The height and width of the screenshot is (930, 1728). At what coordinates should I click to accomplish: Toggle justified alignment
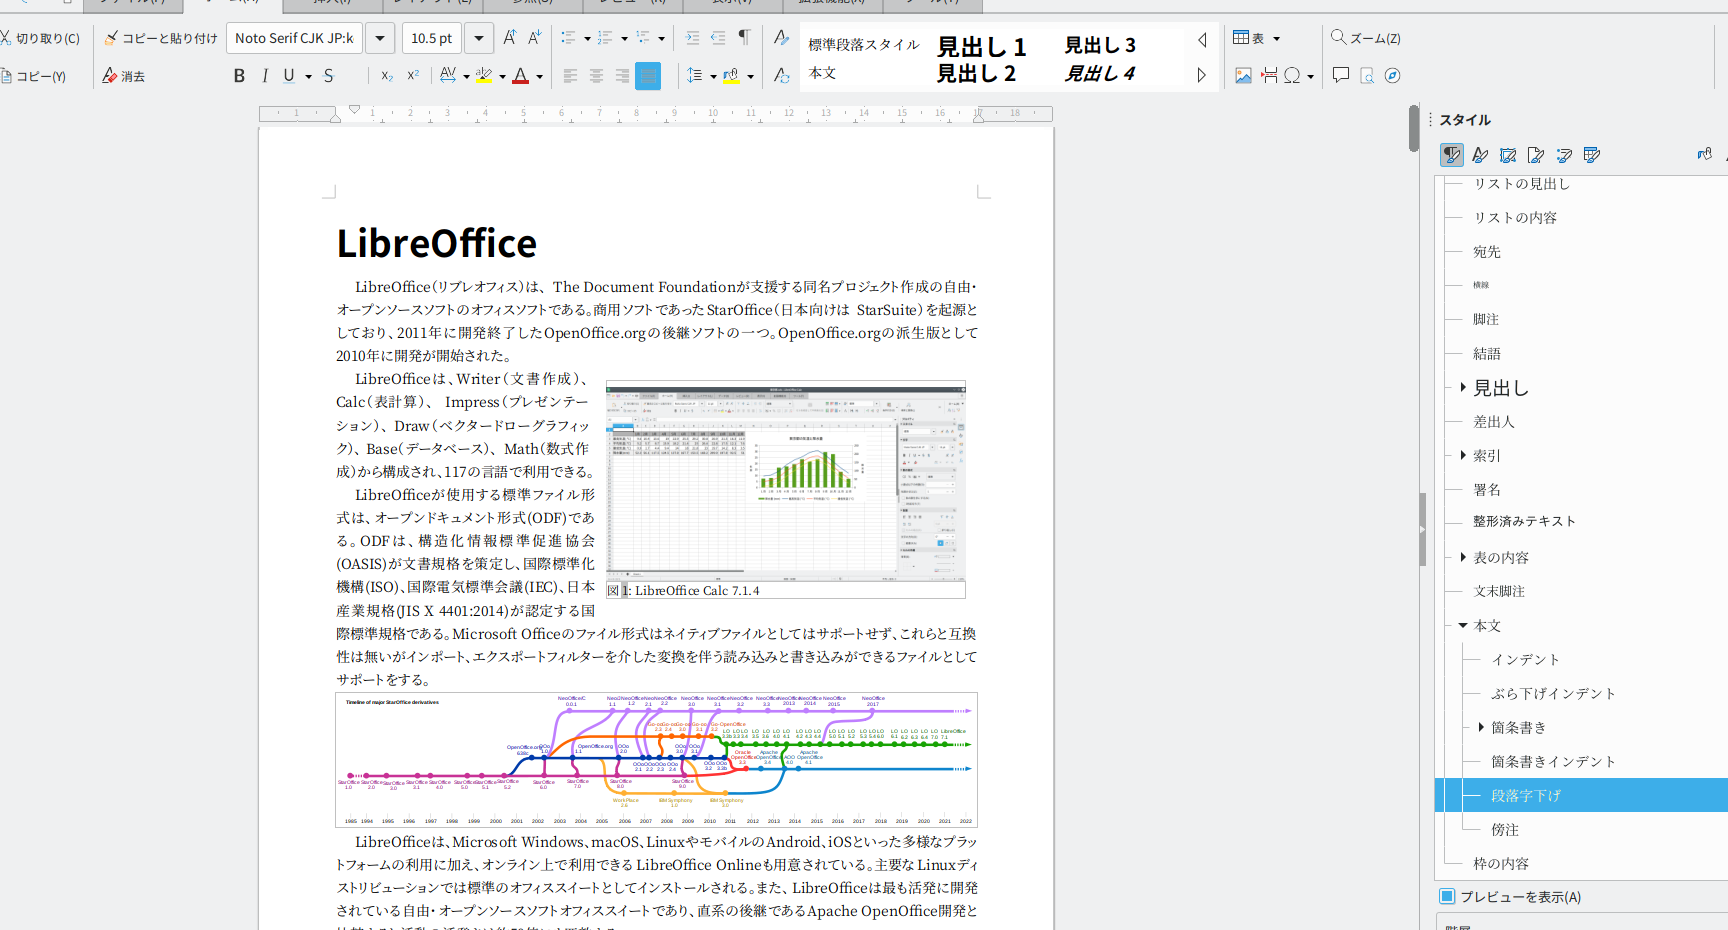[x=648, y=76]
